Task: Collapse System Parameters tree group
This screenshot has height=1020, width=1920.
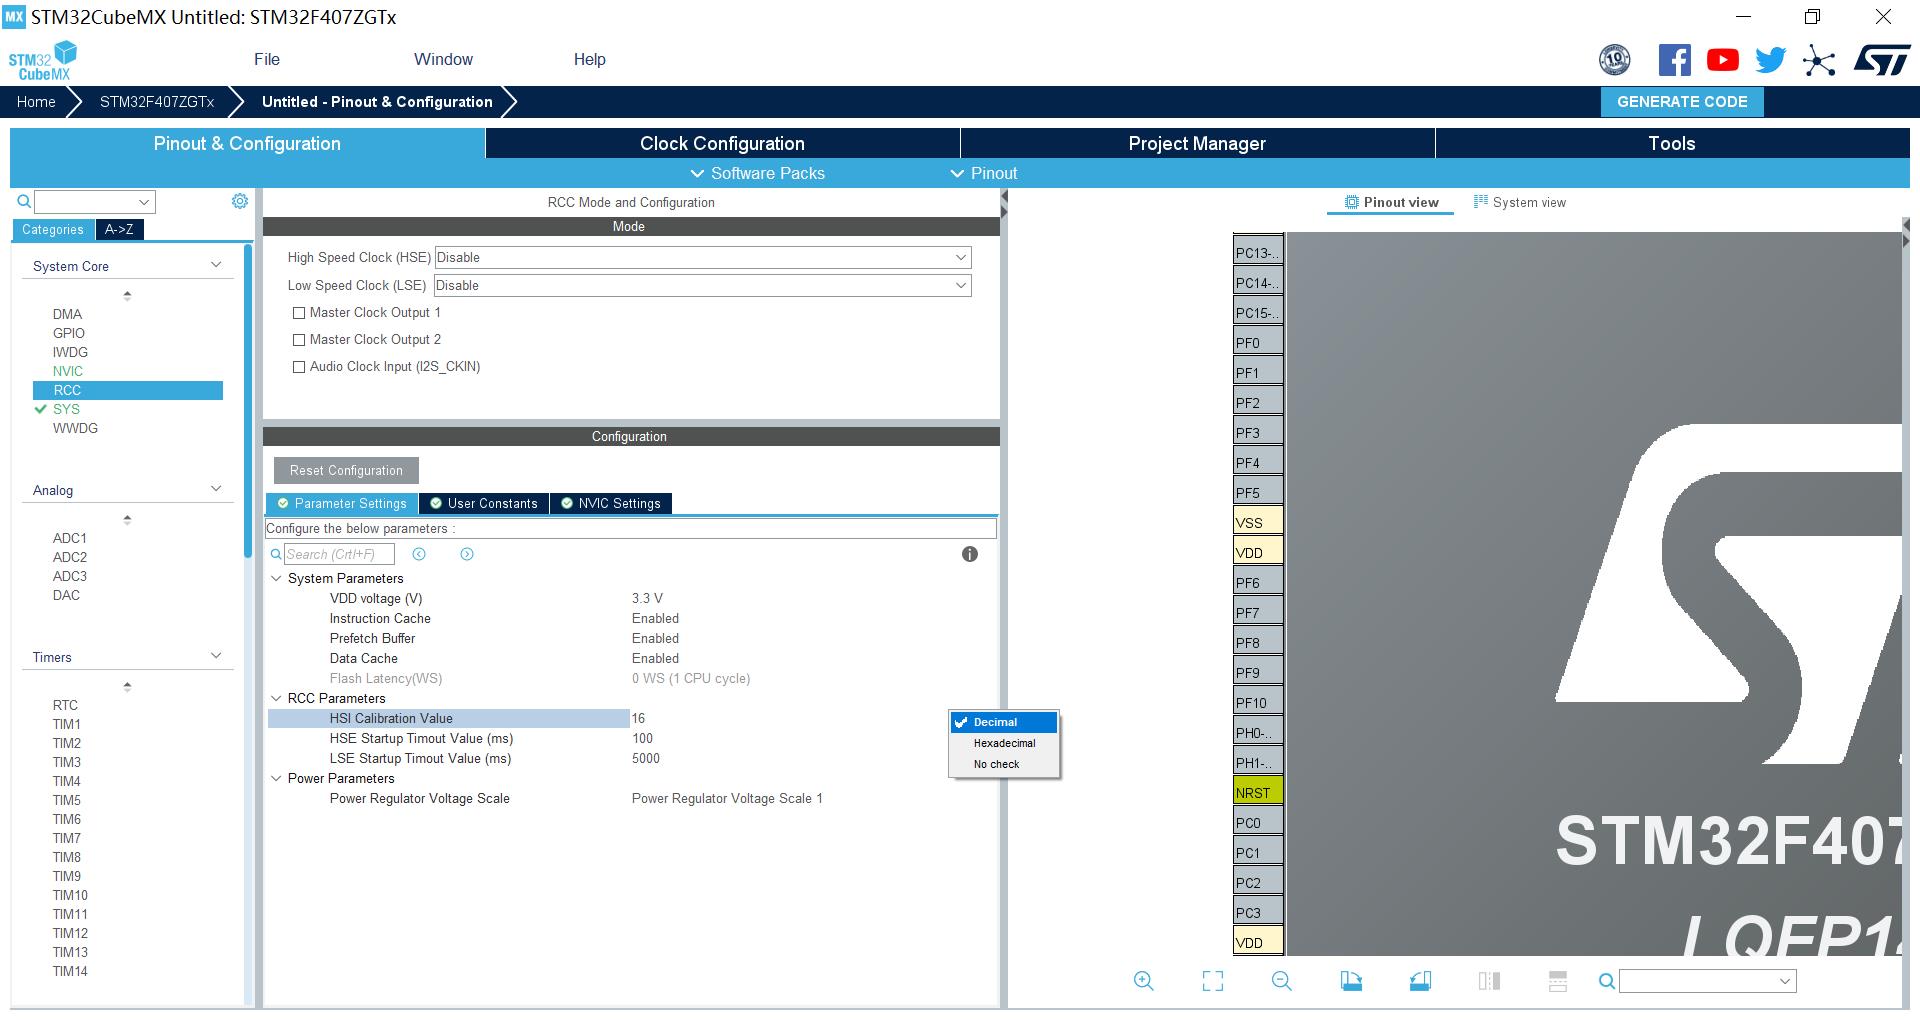Action: [276, 578]
